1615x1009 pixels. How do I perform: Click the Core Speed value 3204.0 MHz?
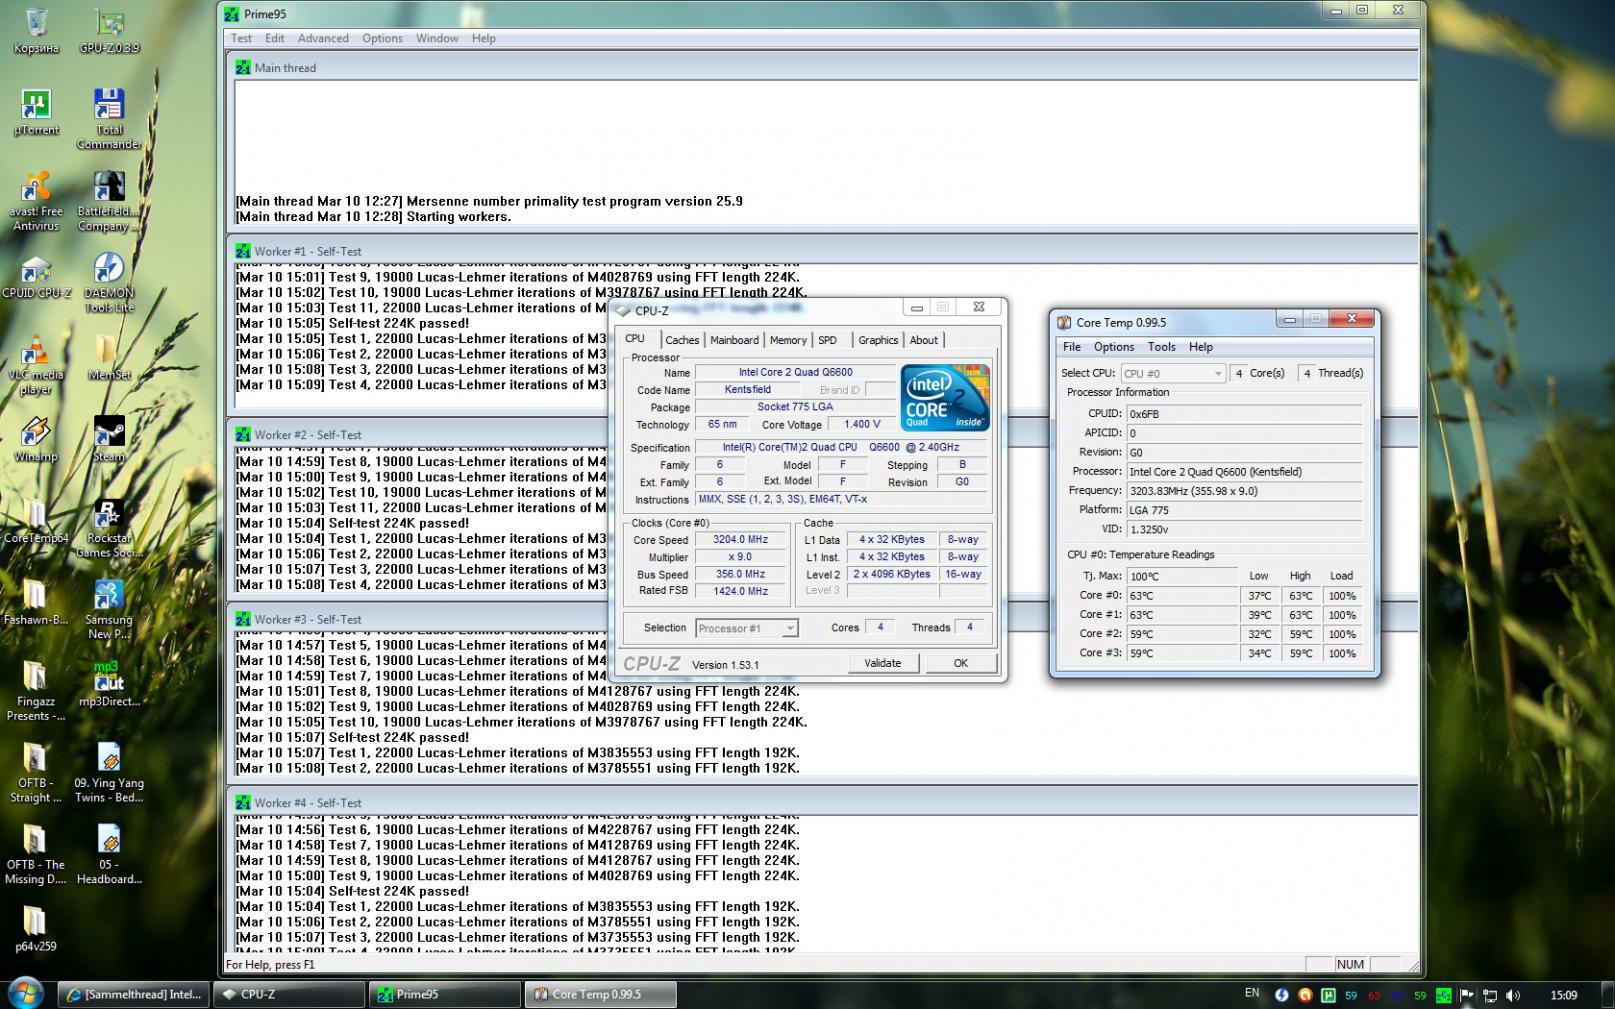740,540
